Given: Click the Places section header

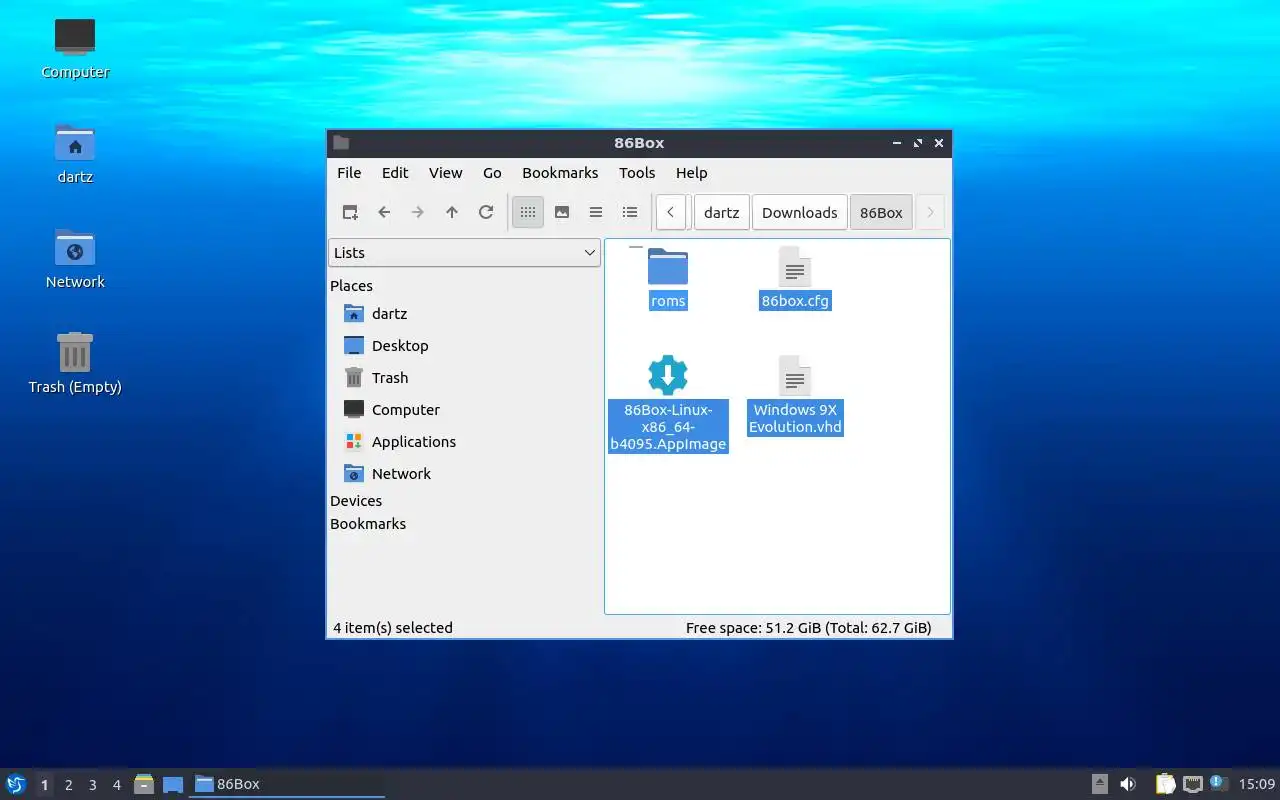Looking at the screenshot, I should pos(351,286).
